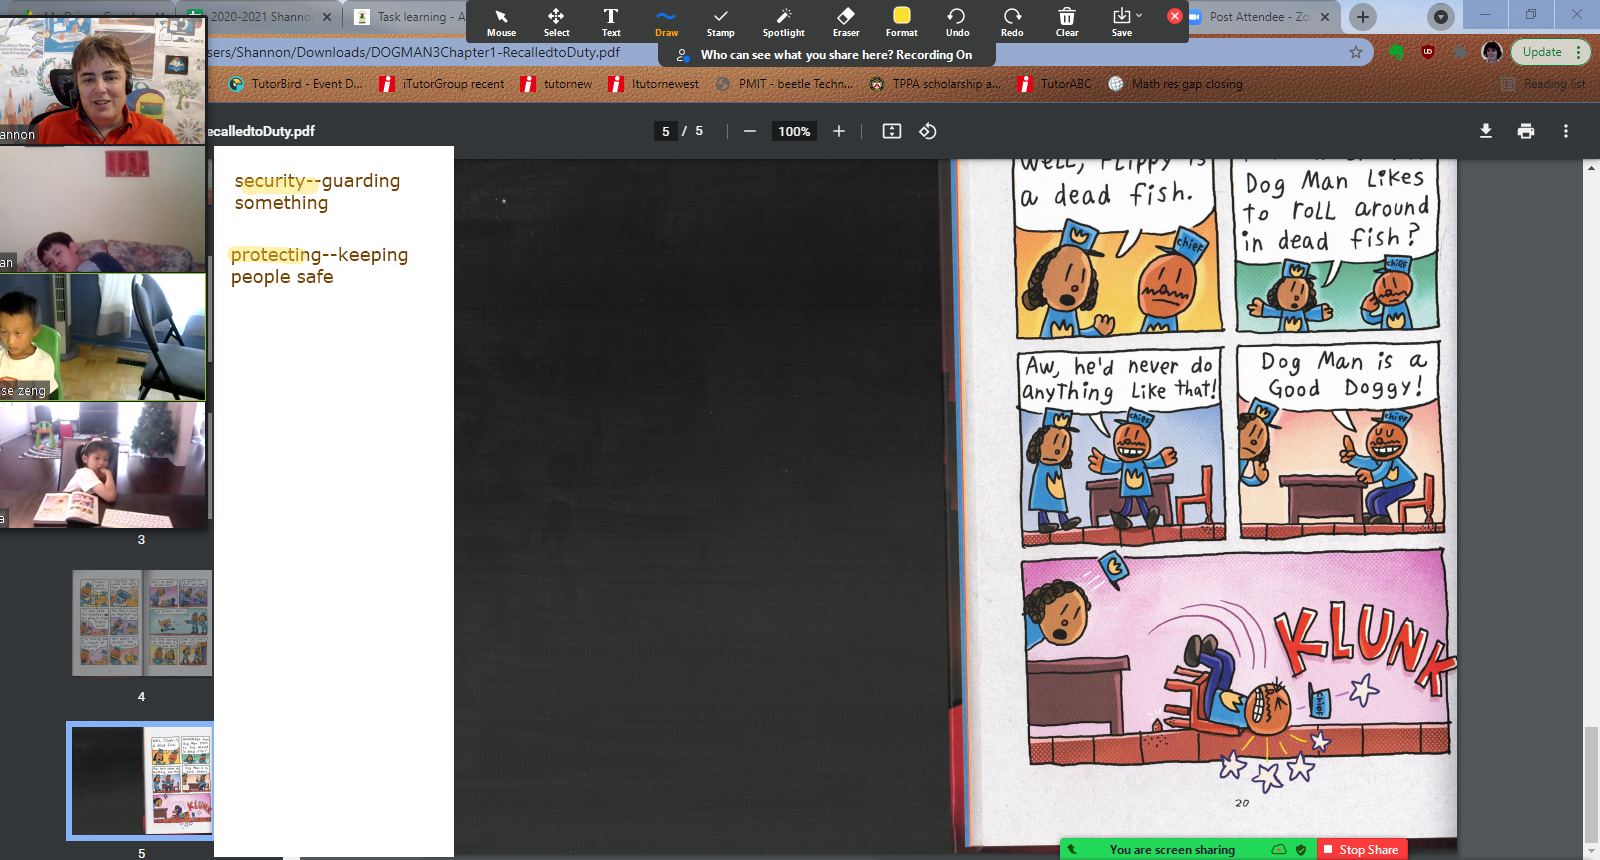Open Itutornewest bookmark
The height and width of the screenshot is (860, 1600).
[x=654, y=84]
